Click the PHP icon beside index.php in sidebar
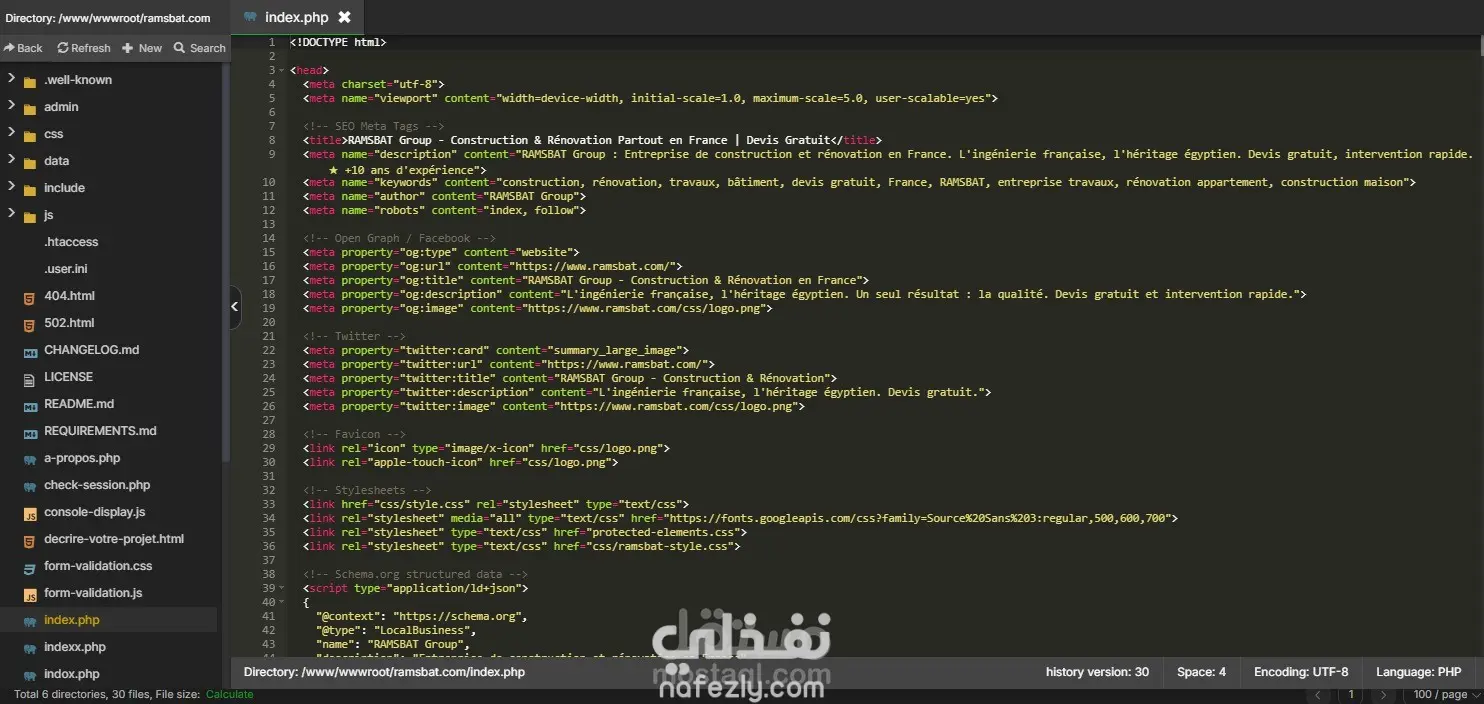 click(x=30, y=621)
